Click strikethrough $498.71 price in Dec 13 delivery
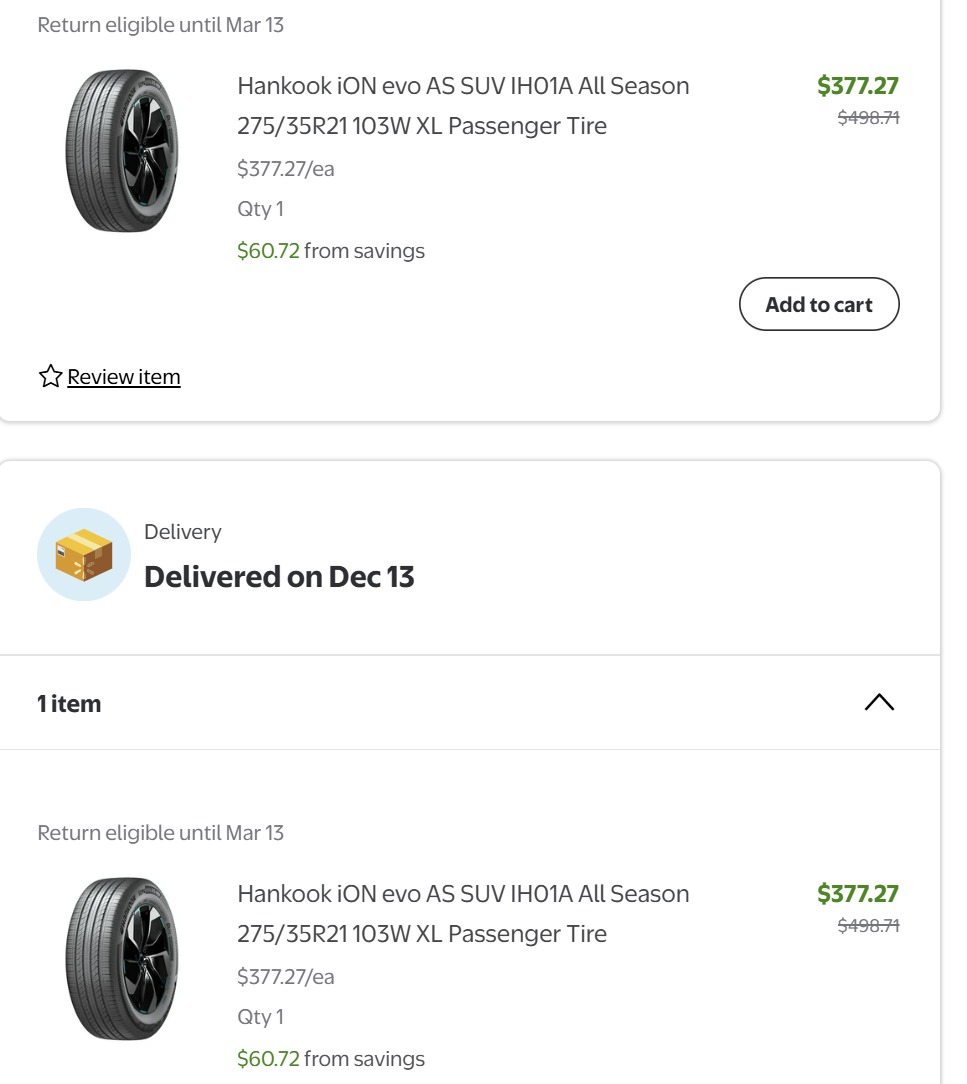Image resolution: width=967 pixels, height=1084 pixels. (868, 926)
